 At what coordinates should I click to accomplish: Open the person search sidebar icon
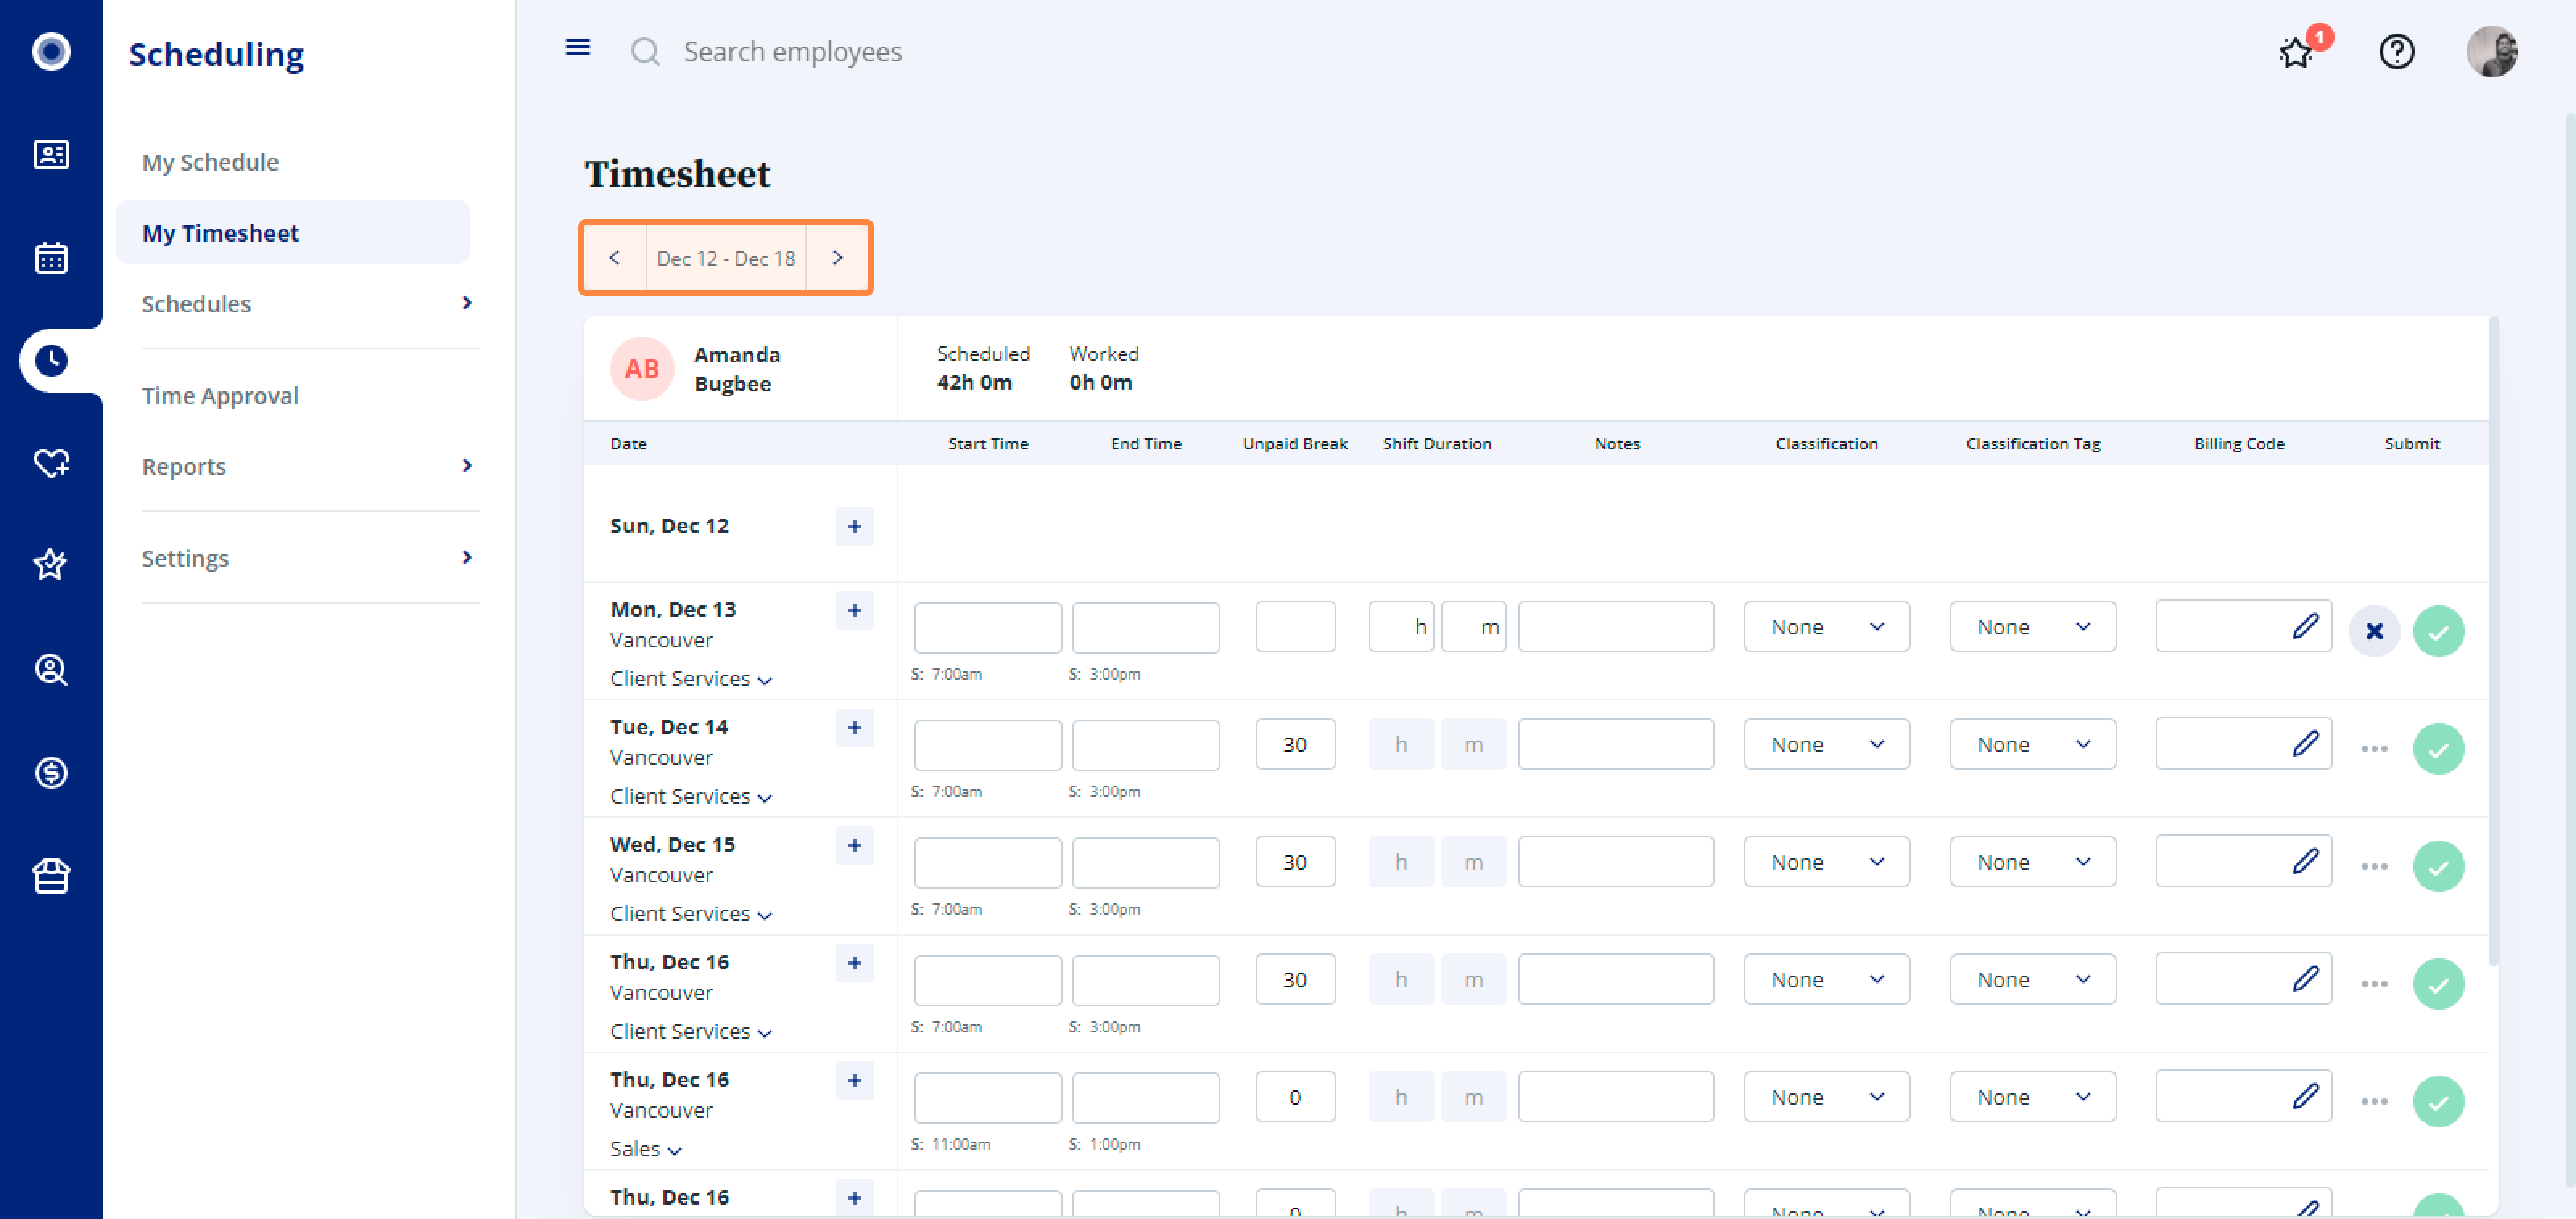tap(51, 669)
